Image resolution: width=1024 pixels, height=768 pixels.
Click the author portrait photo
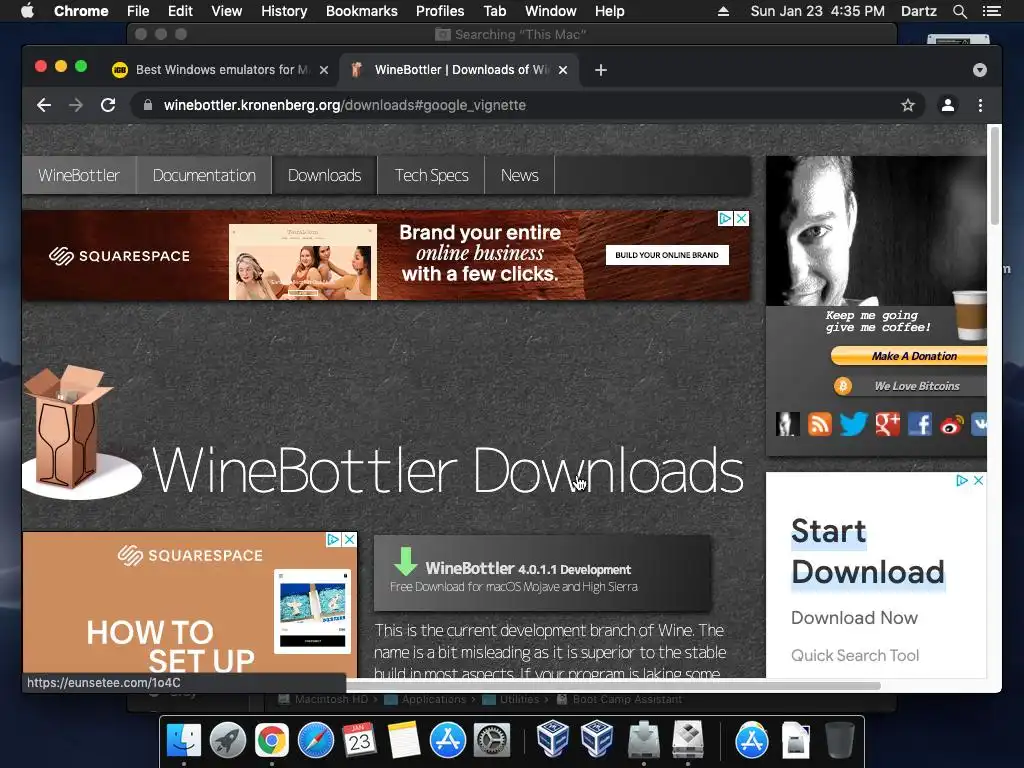point(876,230)
